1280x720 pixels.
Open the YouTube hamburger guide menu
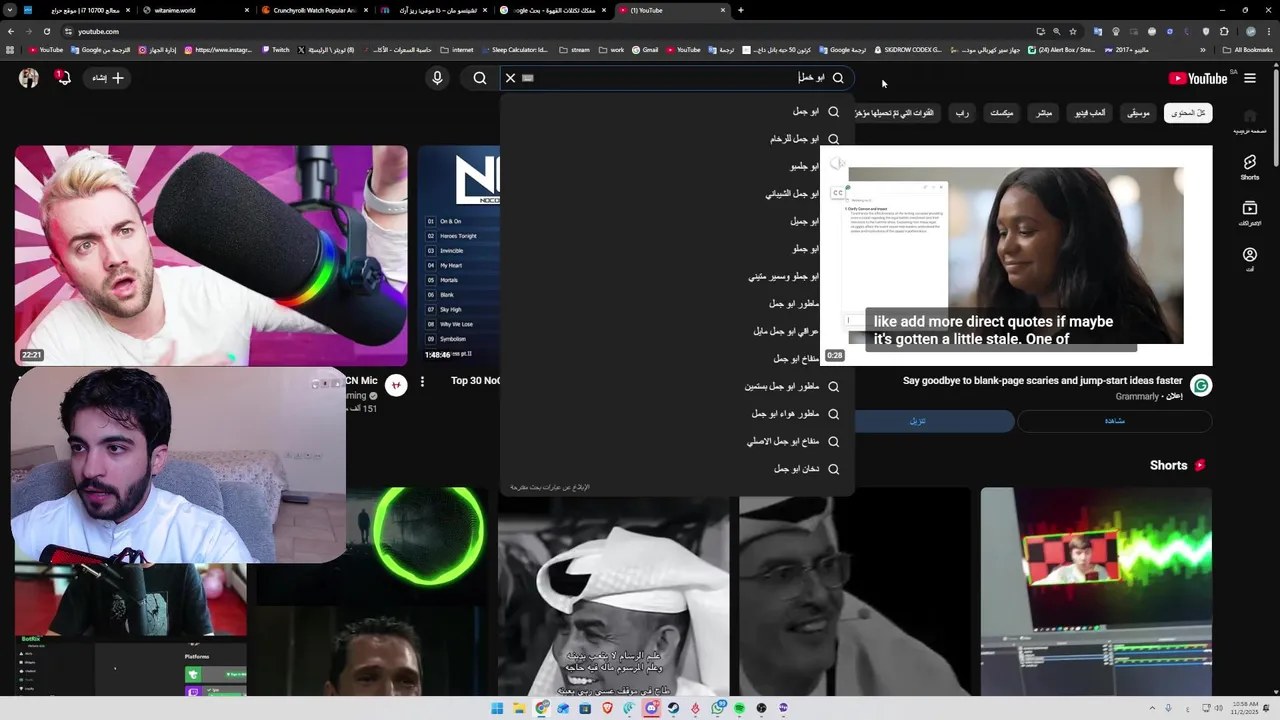point(1250,78)
